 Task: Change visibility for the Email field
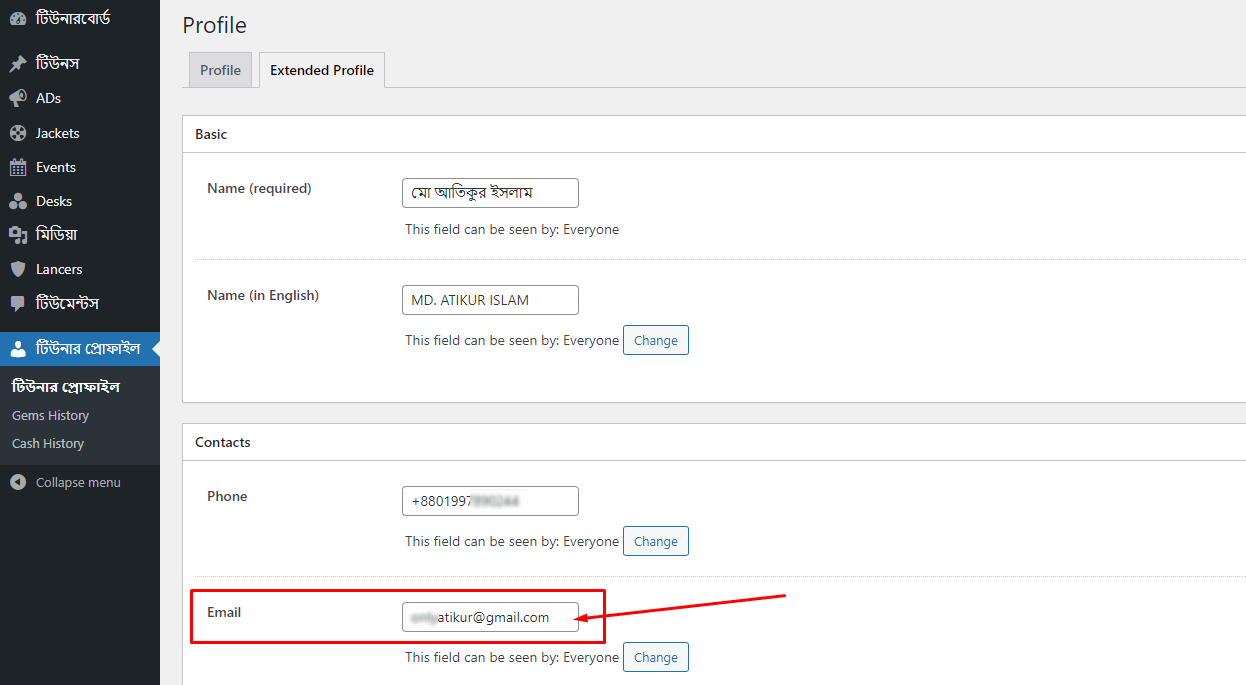point(656,657)
